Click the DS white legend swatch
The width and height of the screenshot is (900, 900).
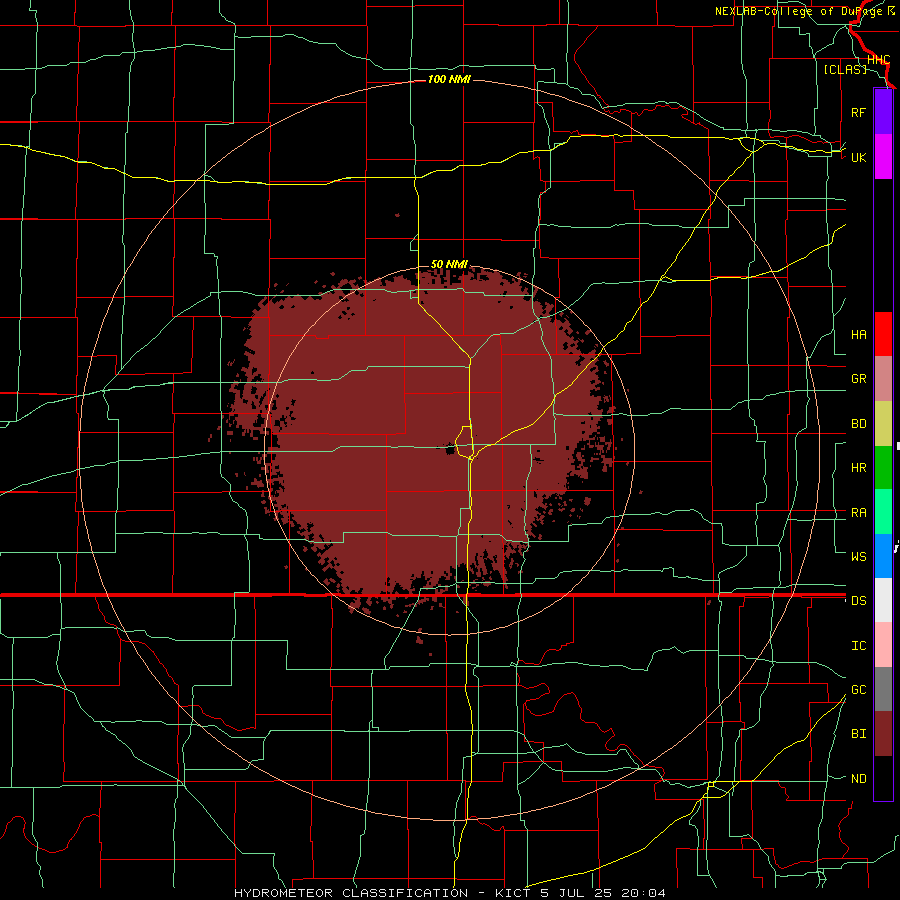point(883,600)
